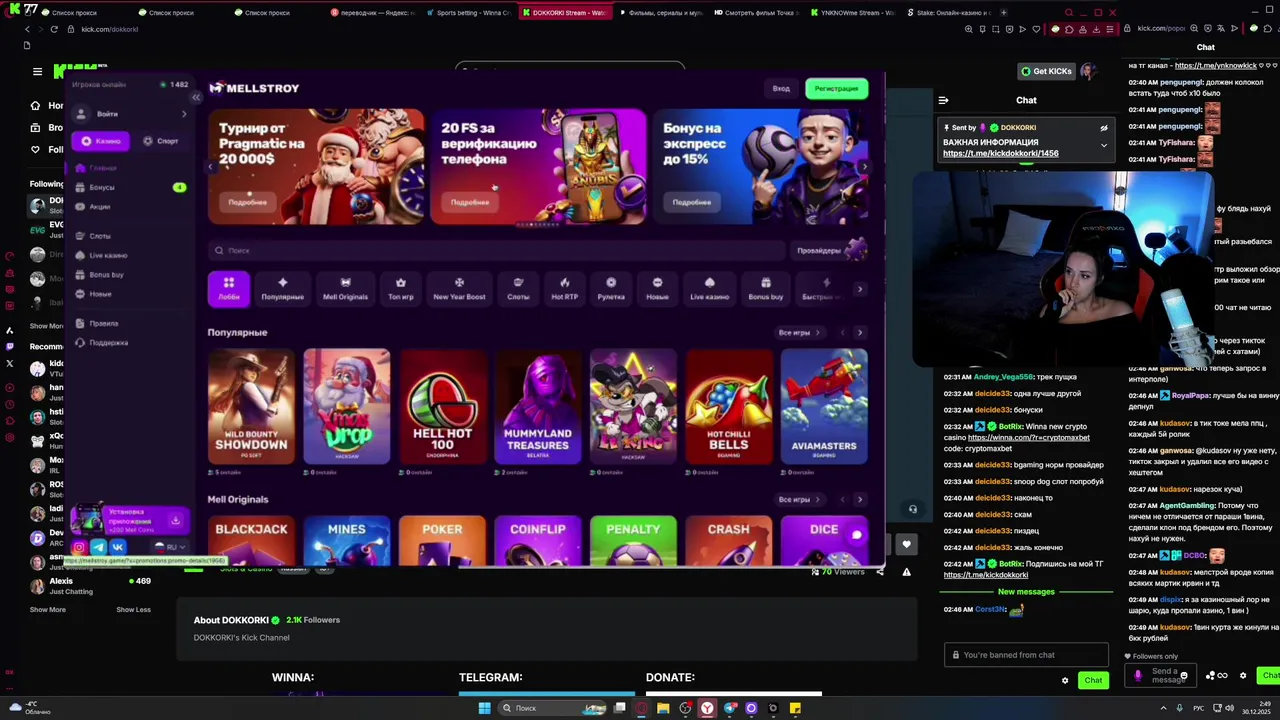Open winna.com link in BotRix message
The image size is (1280, 720).
1028,437
